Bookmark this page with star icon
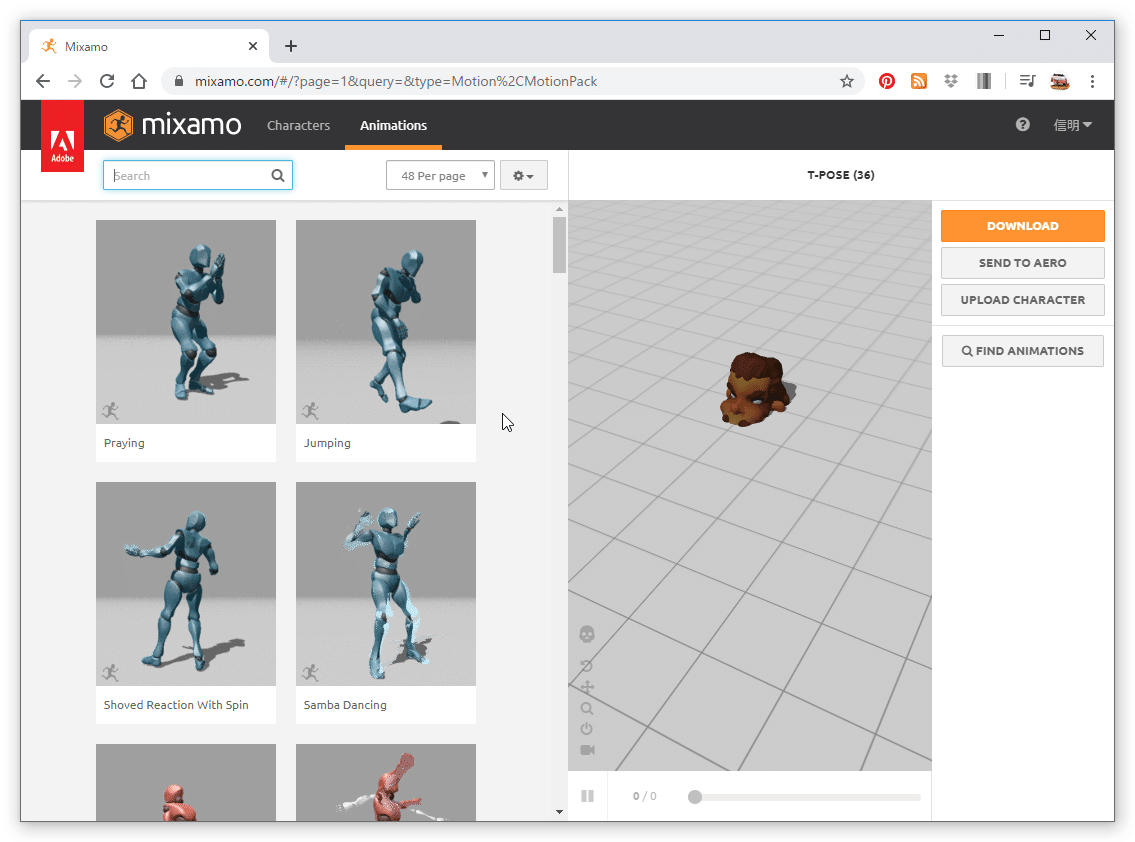1135x842 pixels. coord(846,81)
